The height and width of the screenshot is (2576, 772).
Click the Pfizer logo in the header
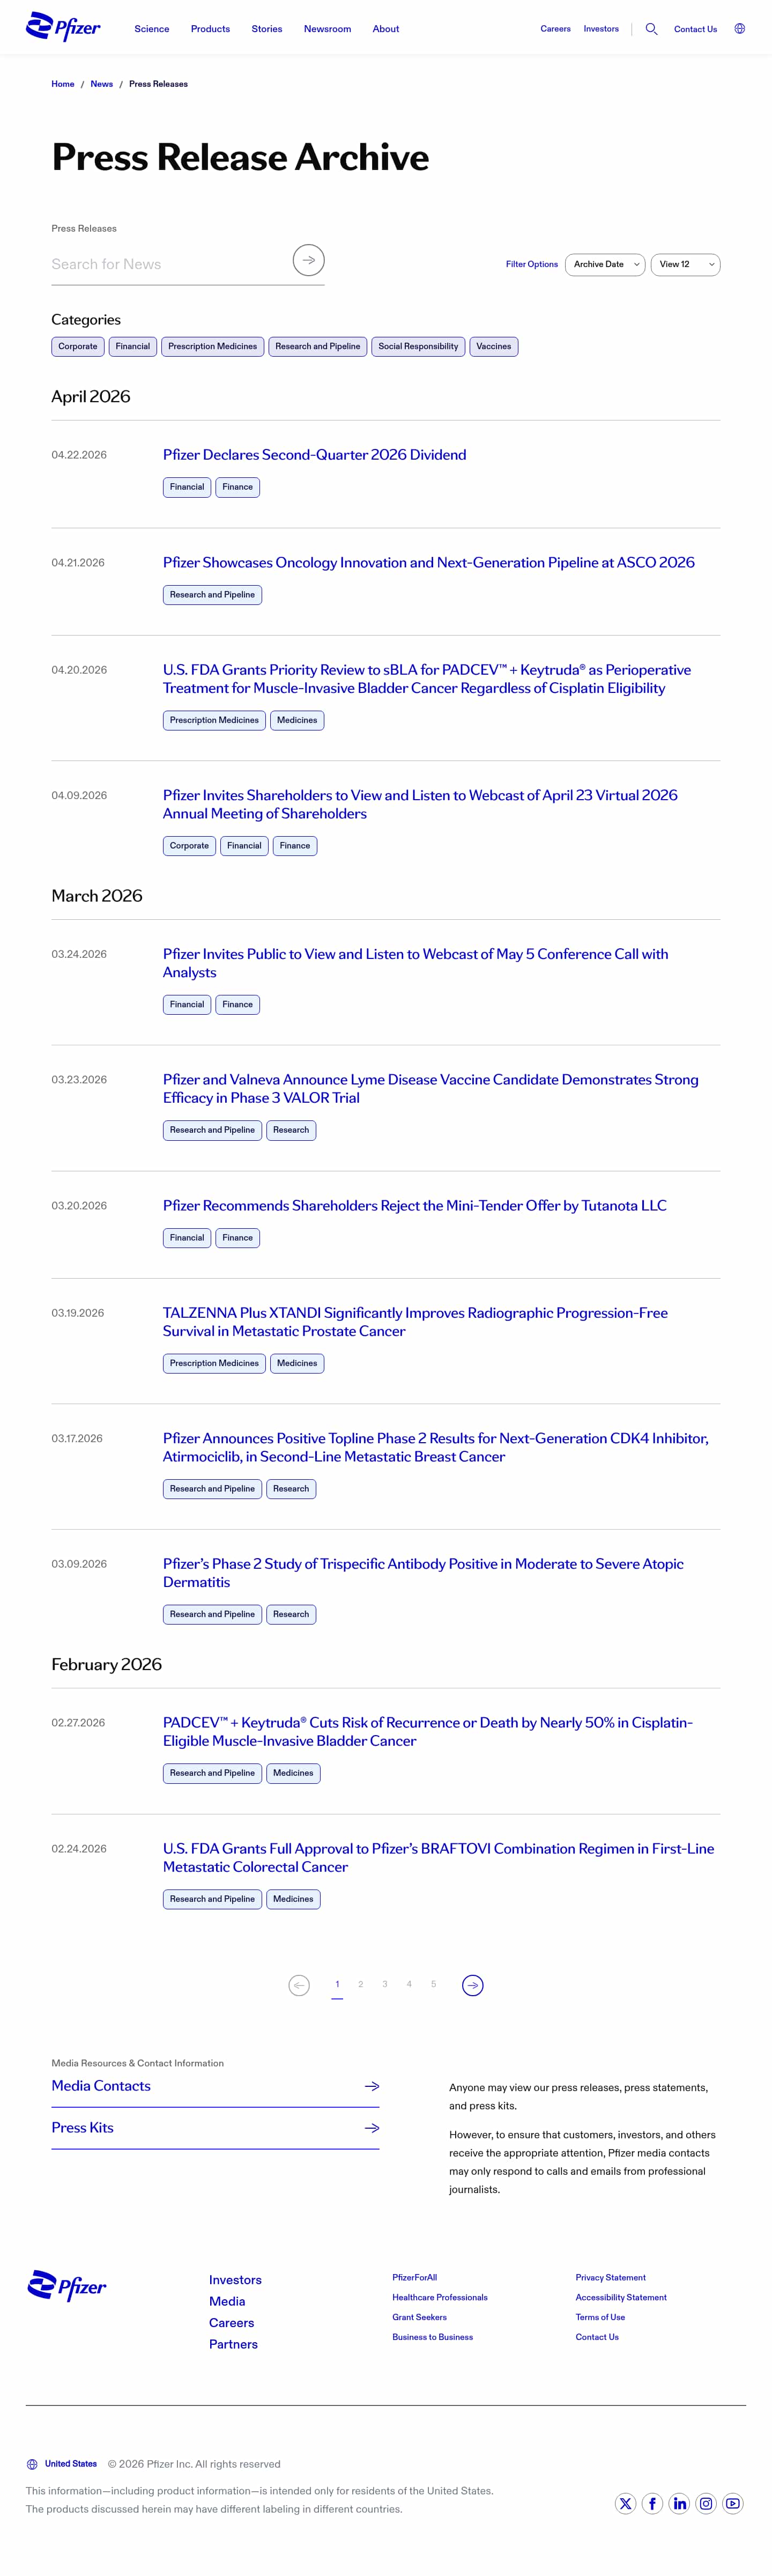point(63,27)
